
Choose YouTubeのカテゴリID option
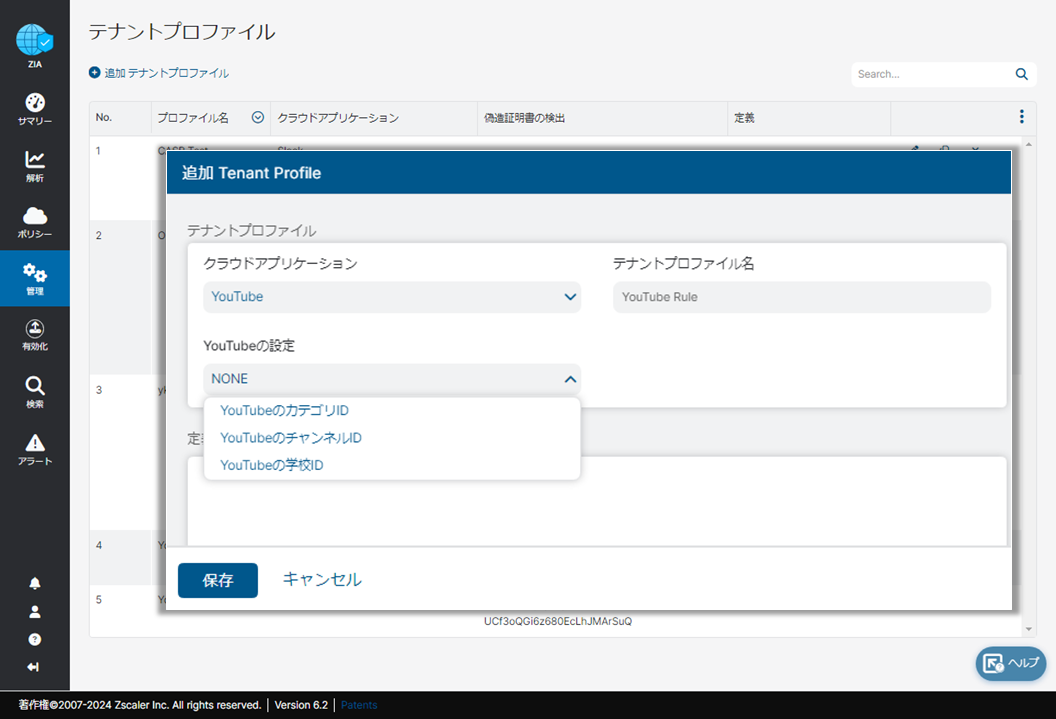(x=284, y=410)
